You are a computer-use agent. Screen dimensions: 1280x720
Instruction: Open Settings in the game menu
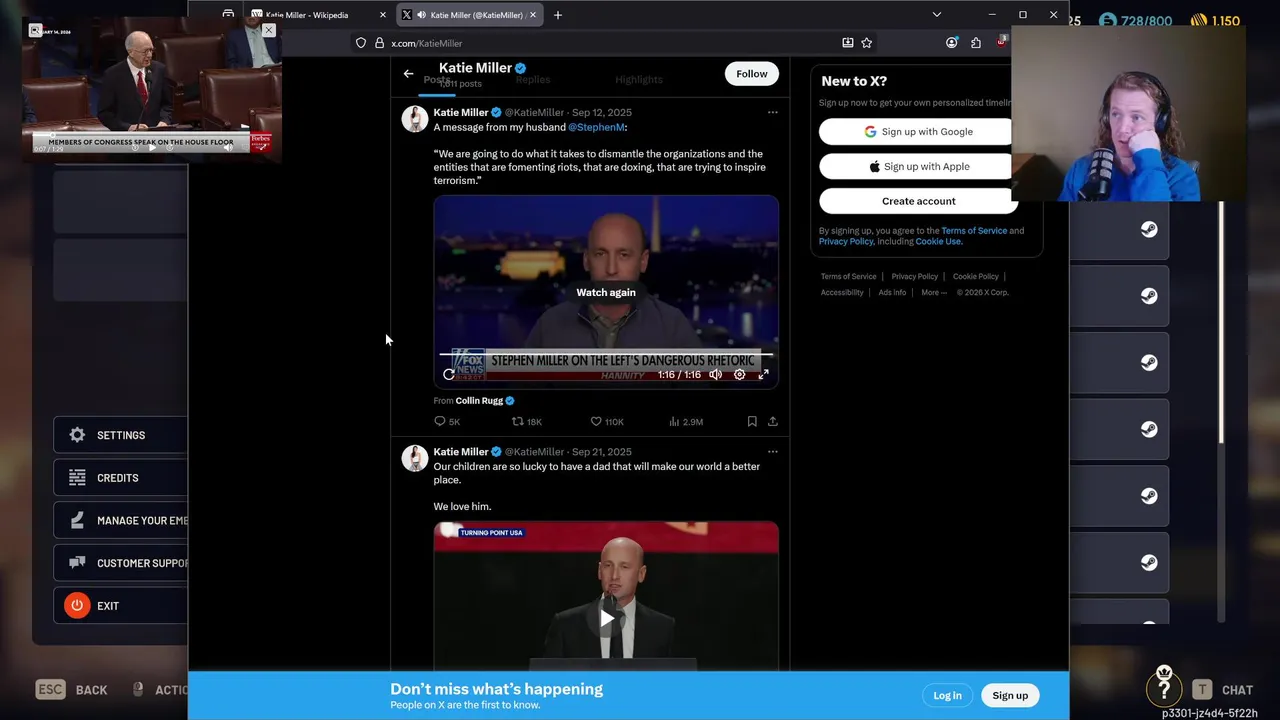coord(120,436)
